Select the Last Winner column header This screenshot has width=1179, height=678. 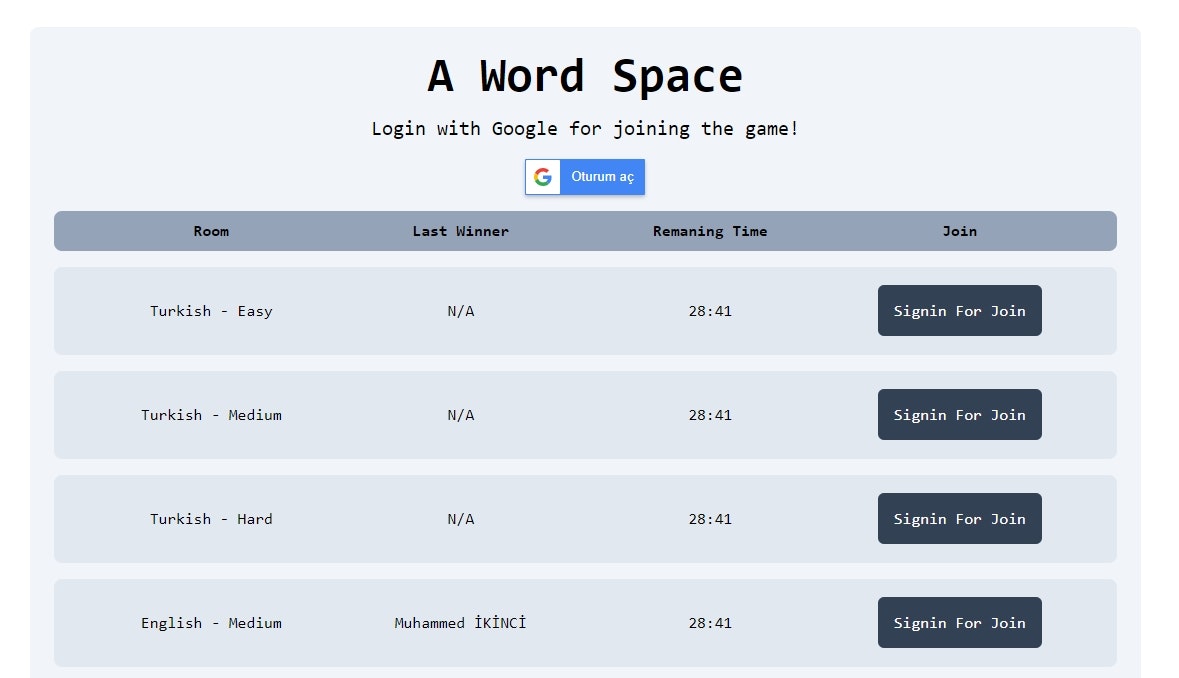tap(461, 231)
